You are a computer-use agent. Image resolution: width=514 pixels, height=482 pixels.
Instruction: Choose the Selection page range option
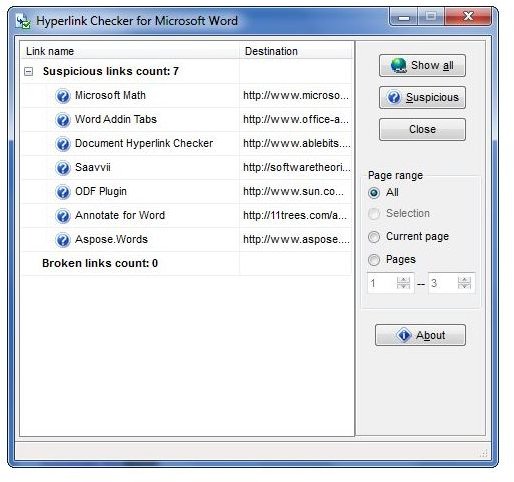click(374, 214)
